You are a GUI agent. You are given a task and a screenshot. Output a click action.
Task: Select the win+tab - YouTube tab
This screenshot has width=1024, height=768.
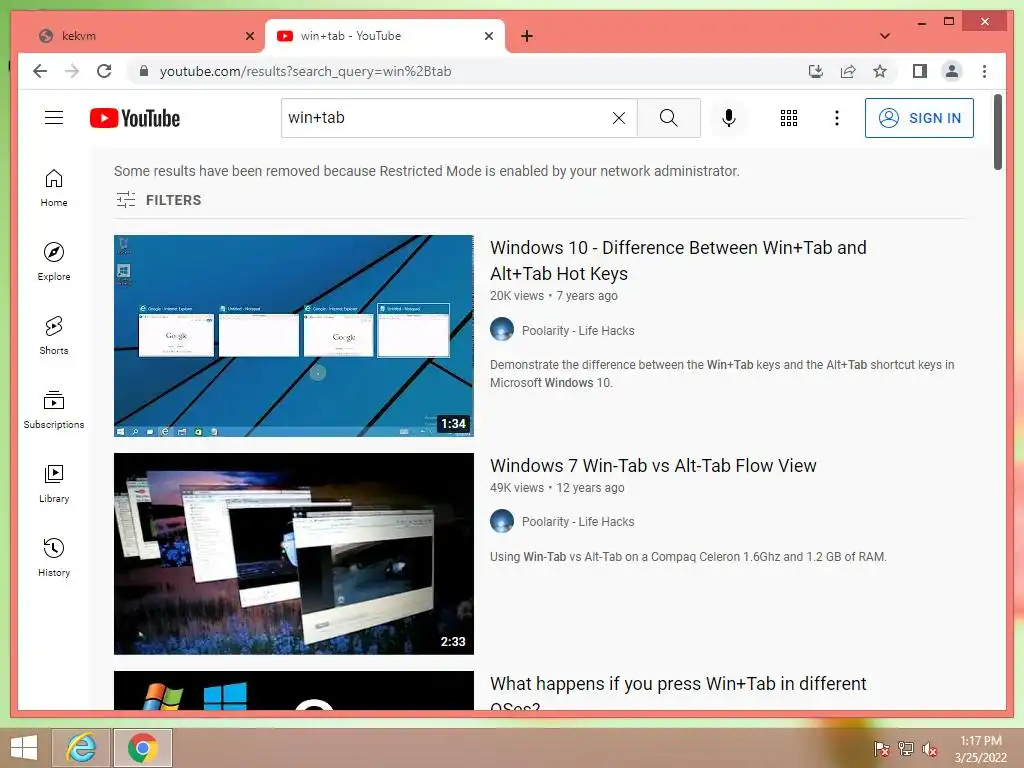(x=385, y=36)
